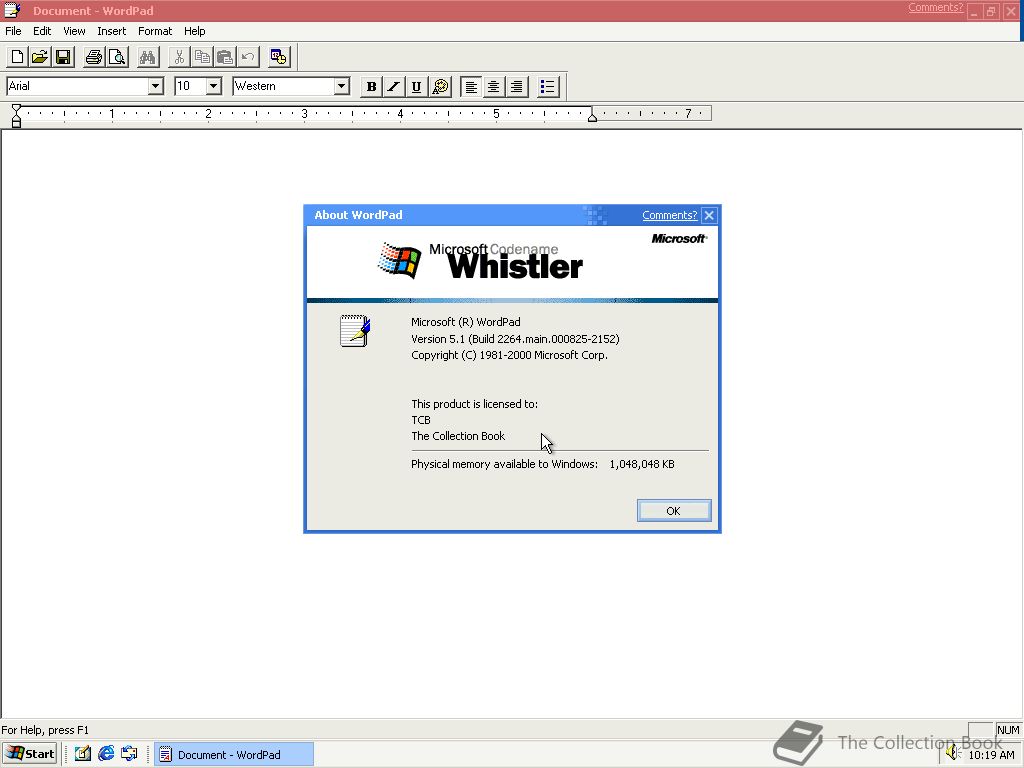Click the volume speaker tray icon
This screenshot has height=768, width=1024.
coord(953,753)
